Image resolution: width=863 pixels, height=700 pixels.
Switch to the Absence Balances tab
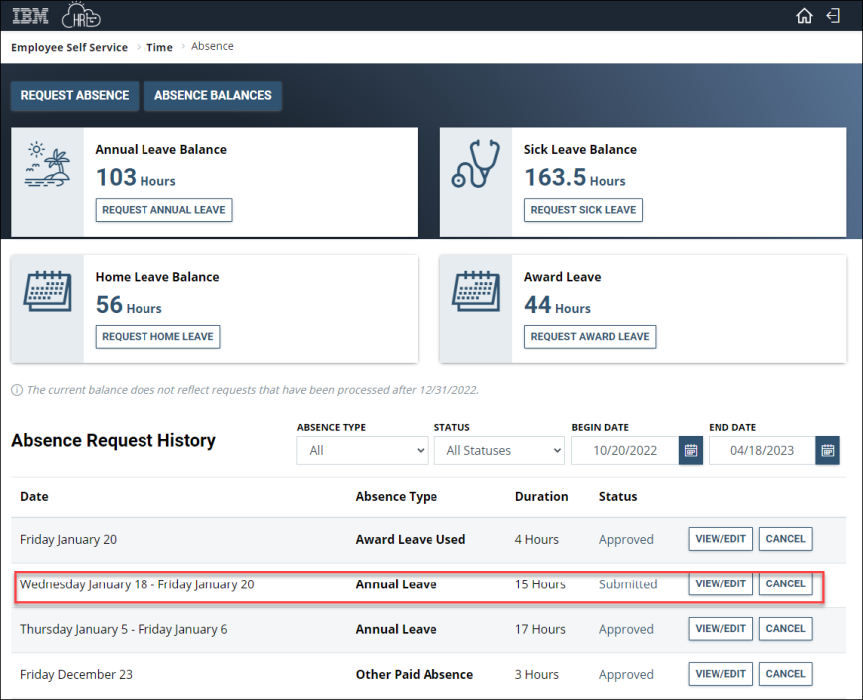pyautogui.click(x=212, y=96)
